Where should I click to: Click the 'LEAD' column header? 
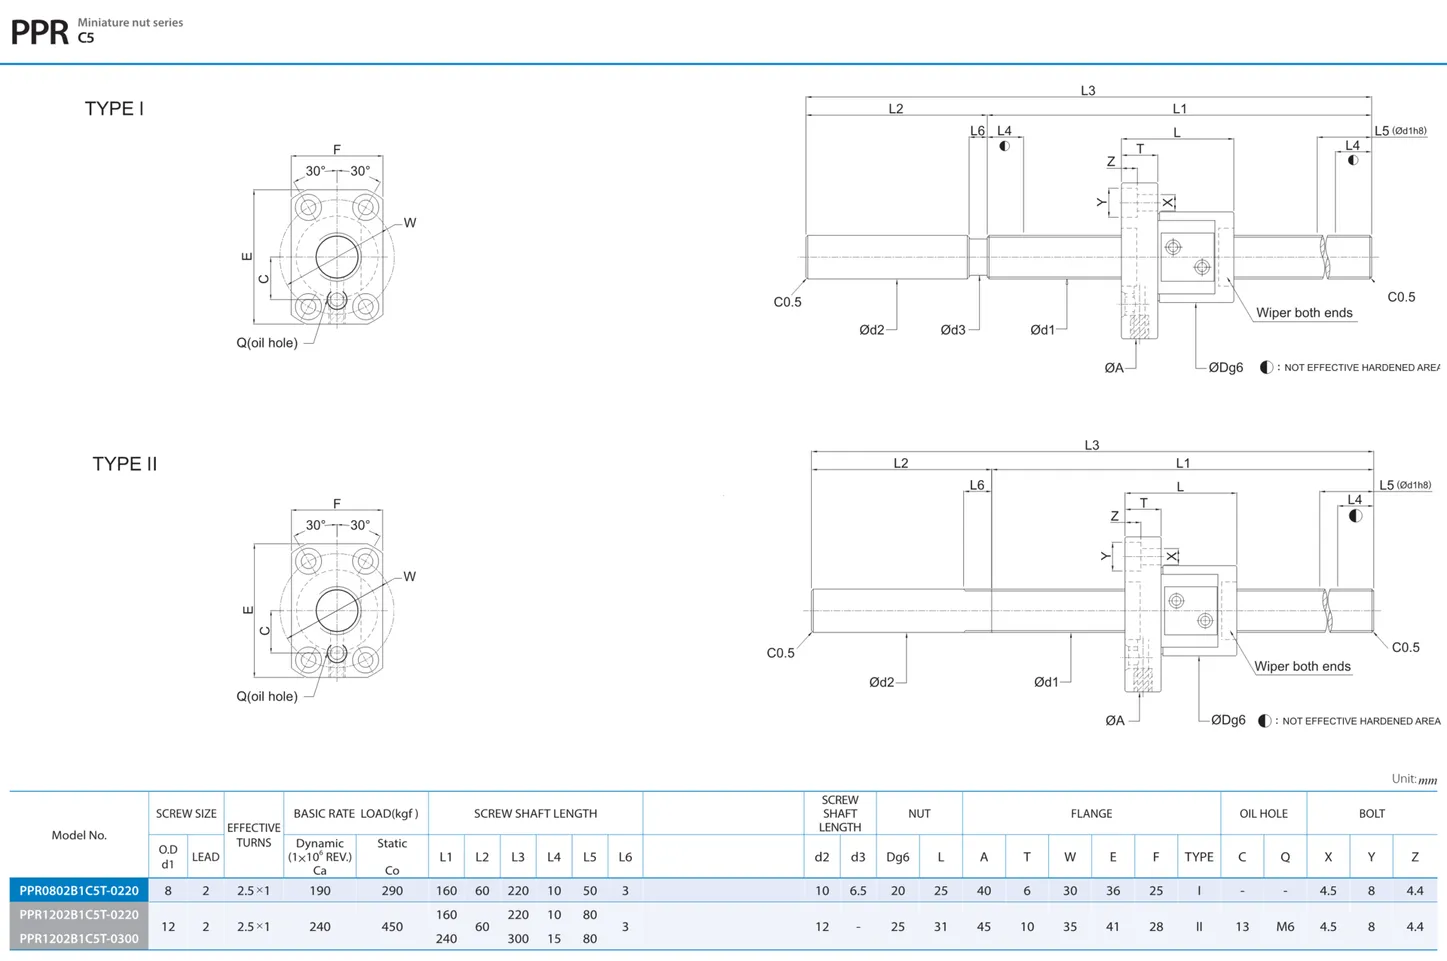click(x=206, y=857)
